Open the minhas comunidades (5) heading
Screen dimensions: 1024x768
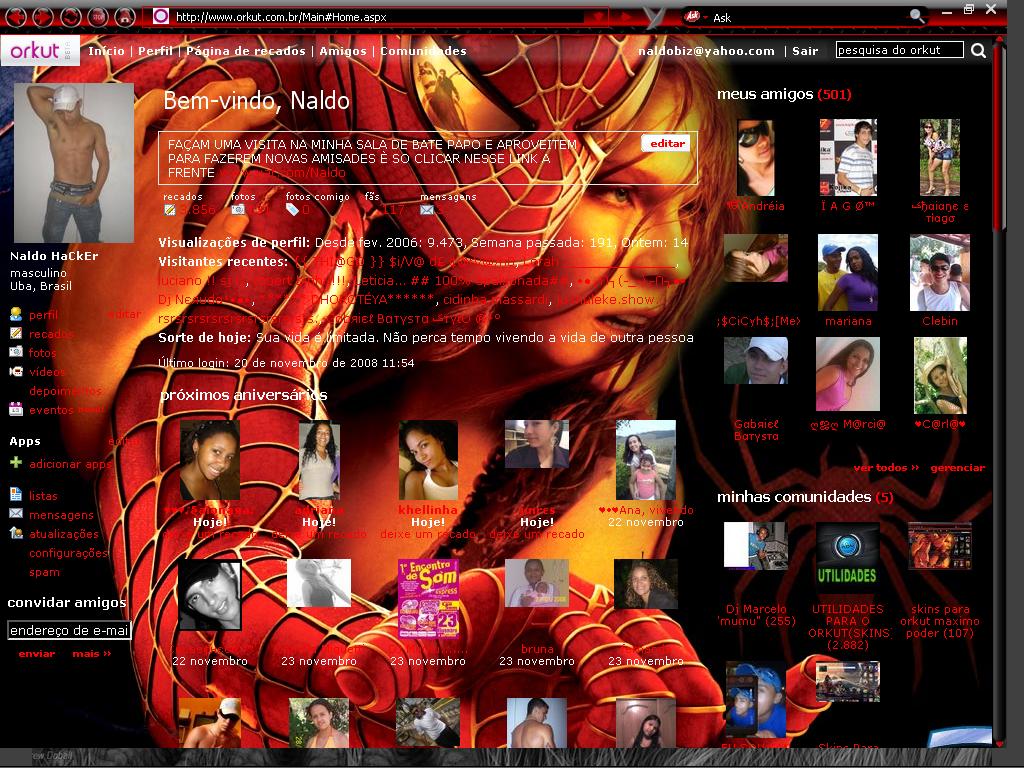click(805, 497)
